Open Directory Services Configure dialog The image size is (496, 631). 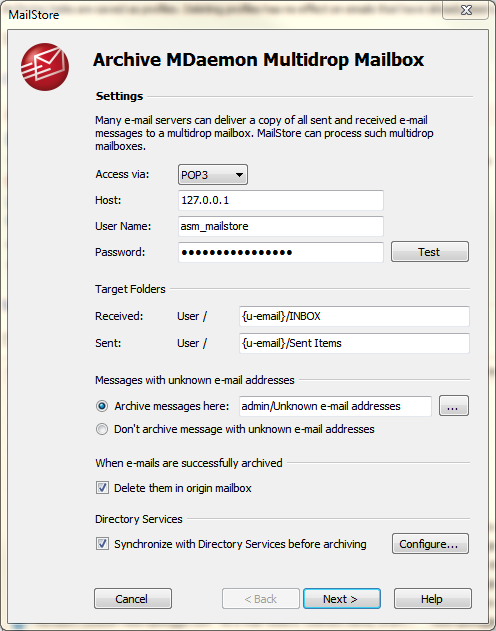(x=430, y=544)
